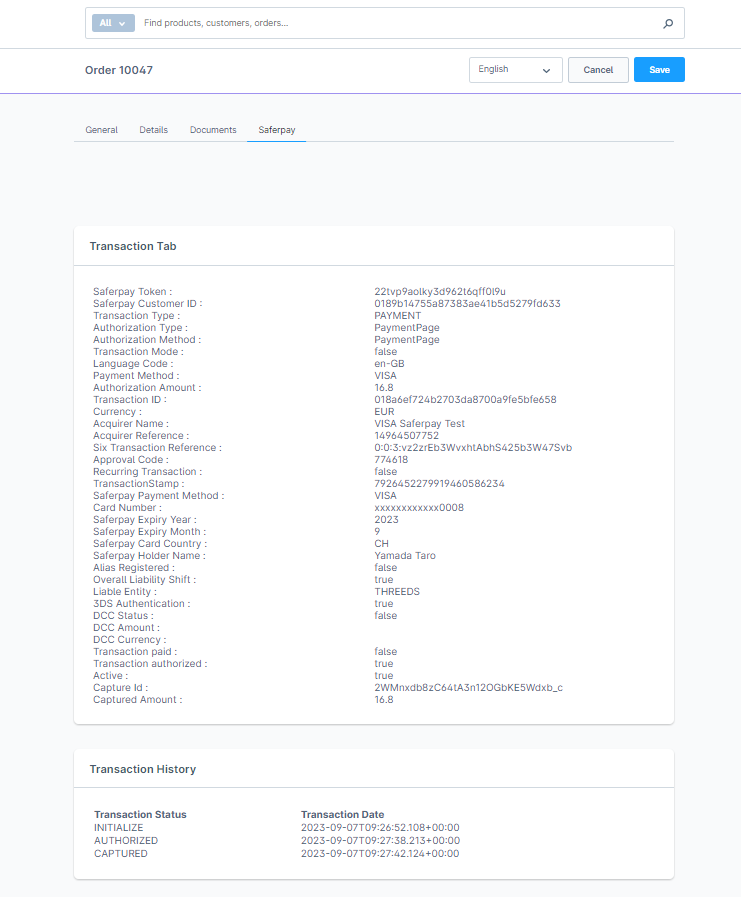This screenshot has height=897, width=741.
Task: Click the Transaction Tab card title
Action: (x=133, y=246)
